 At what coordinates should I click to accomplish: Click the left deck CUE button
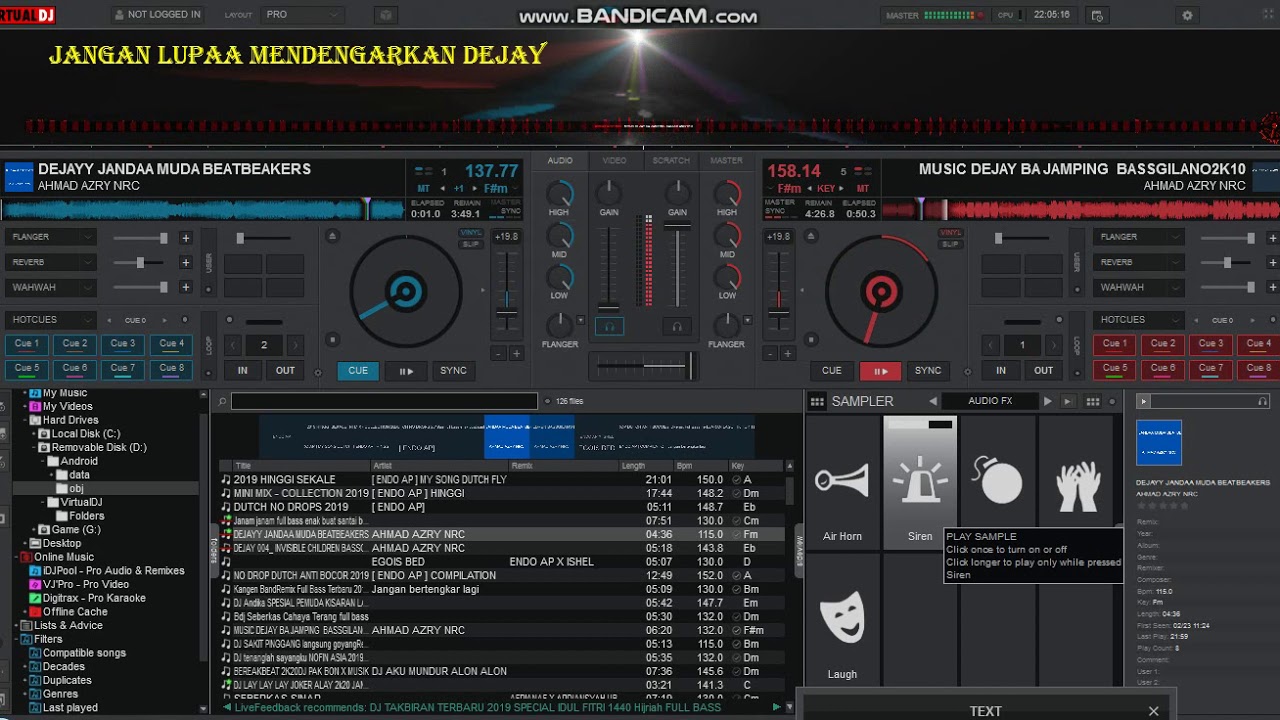pos(358,371)
